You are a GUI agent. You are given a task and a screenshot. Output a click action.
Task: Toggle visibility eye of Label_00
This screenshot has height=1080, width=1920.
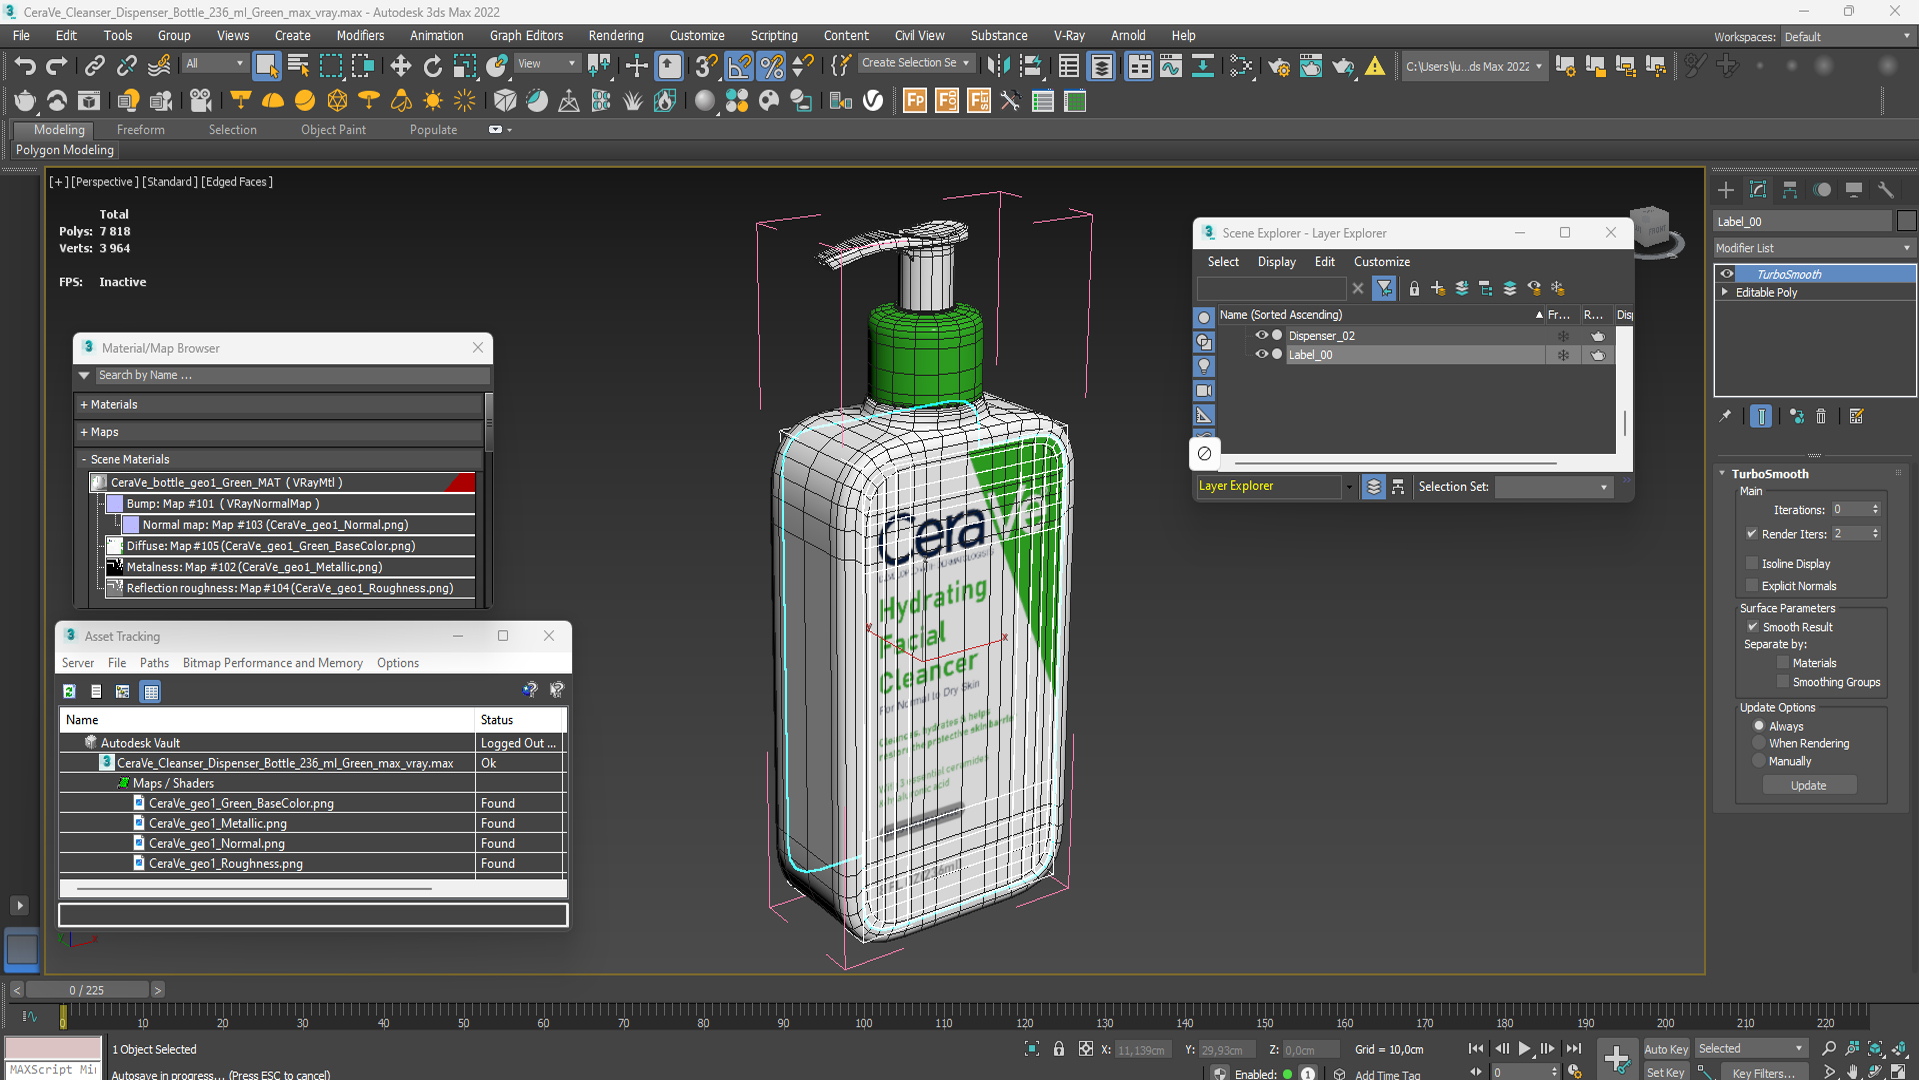(x=1261, y=354)
